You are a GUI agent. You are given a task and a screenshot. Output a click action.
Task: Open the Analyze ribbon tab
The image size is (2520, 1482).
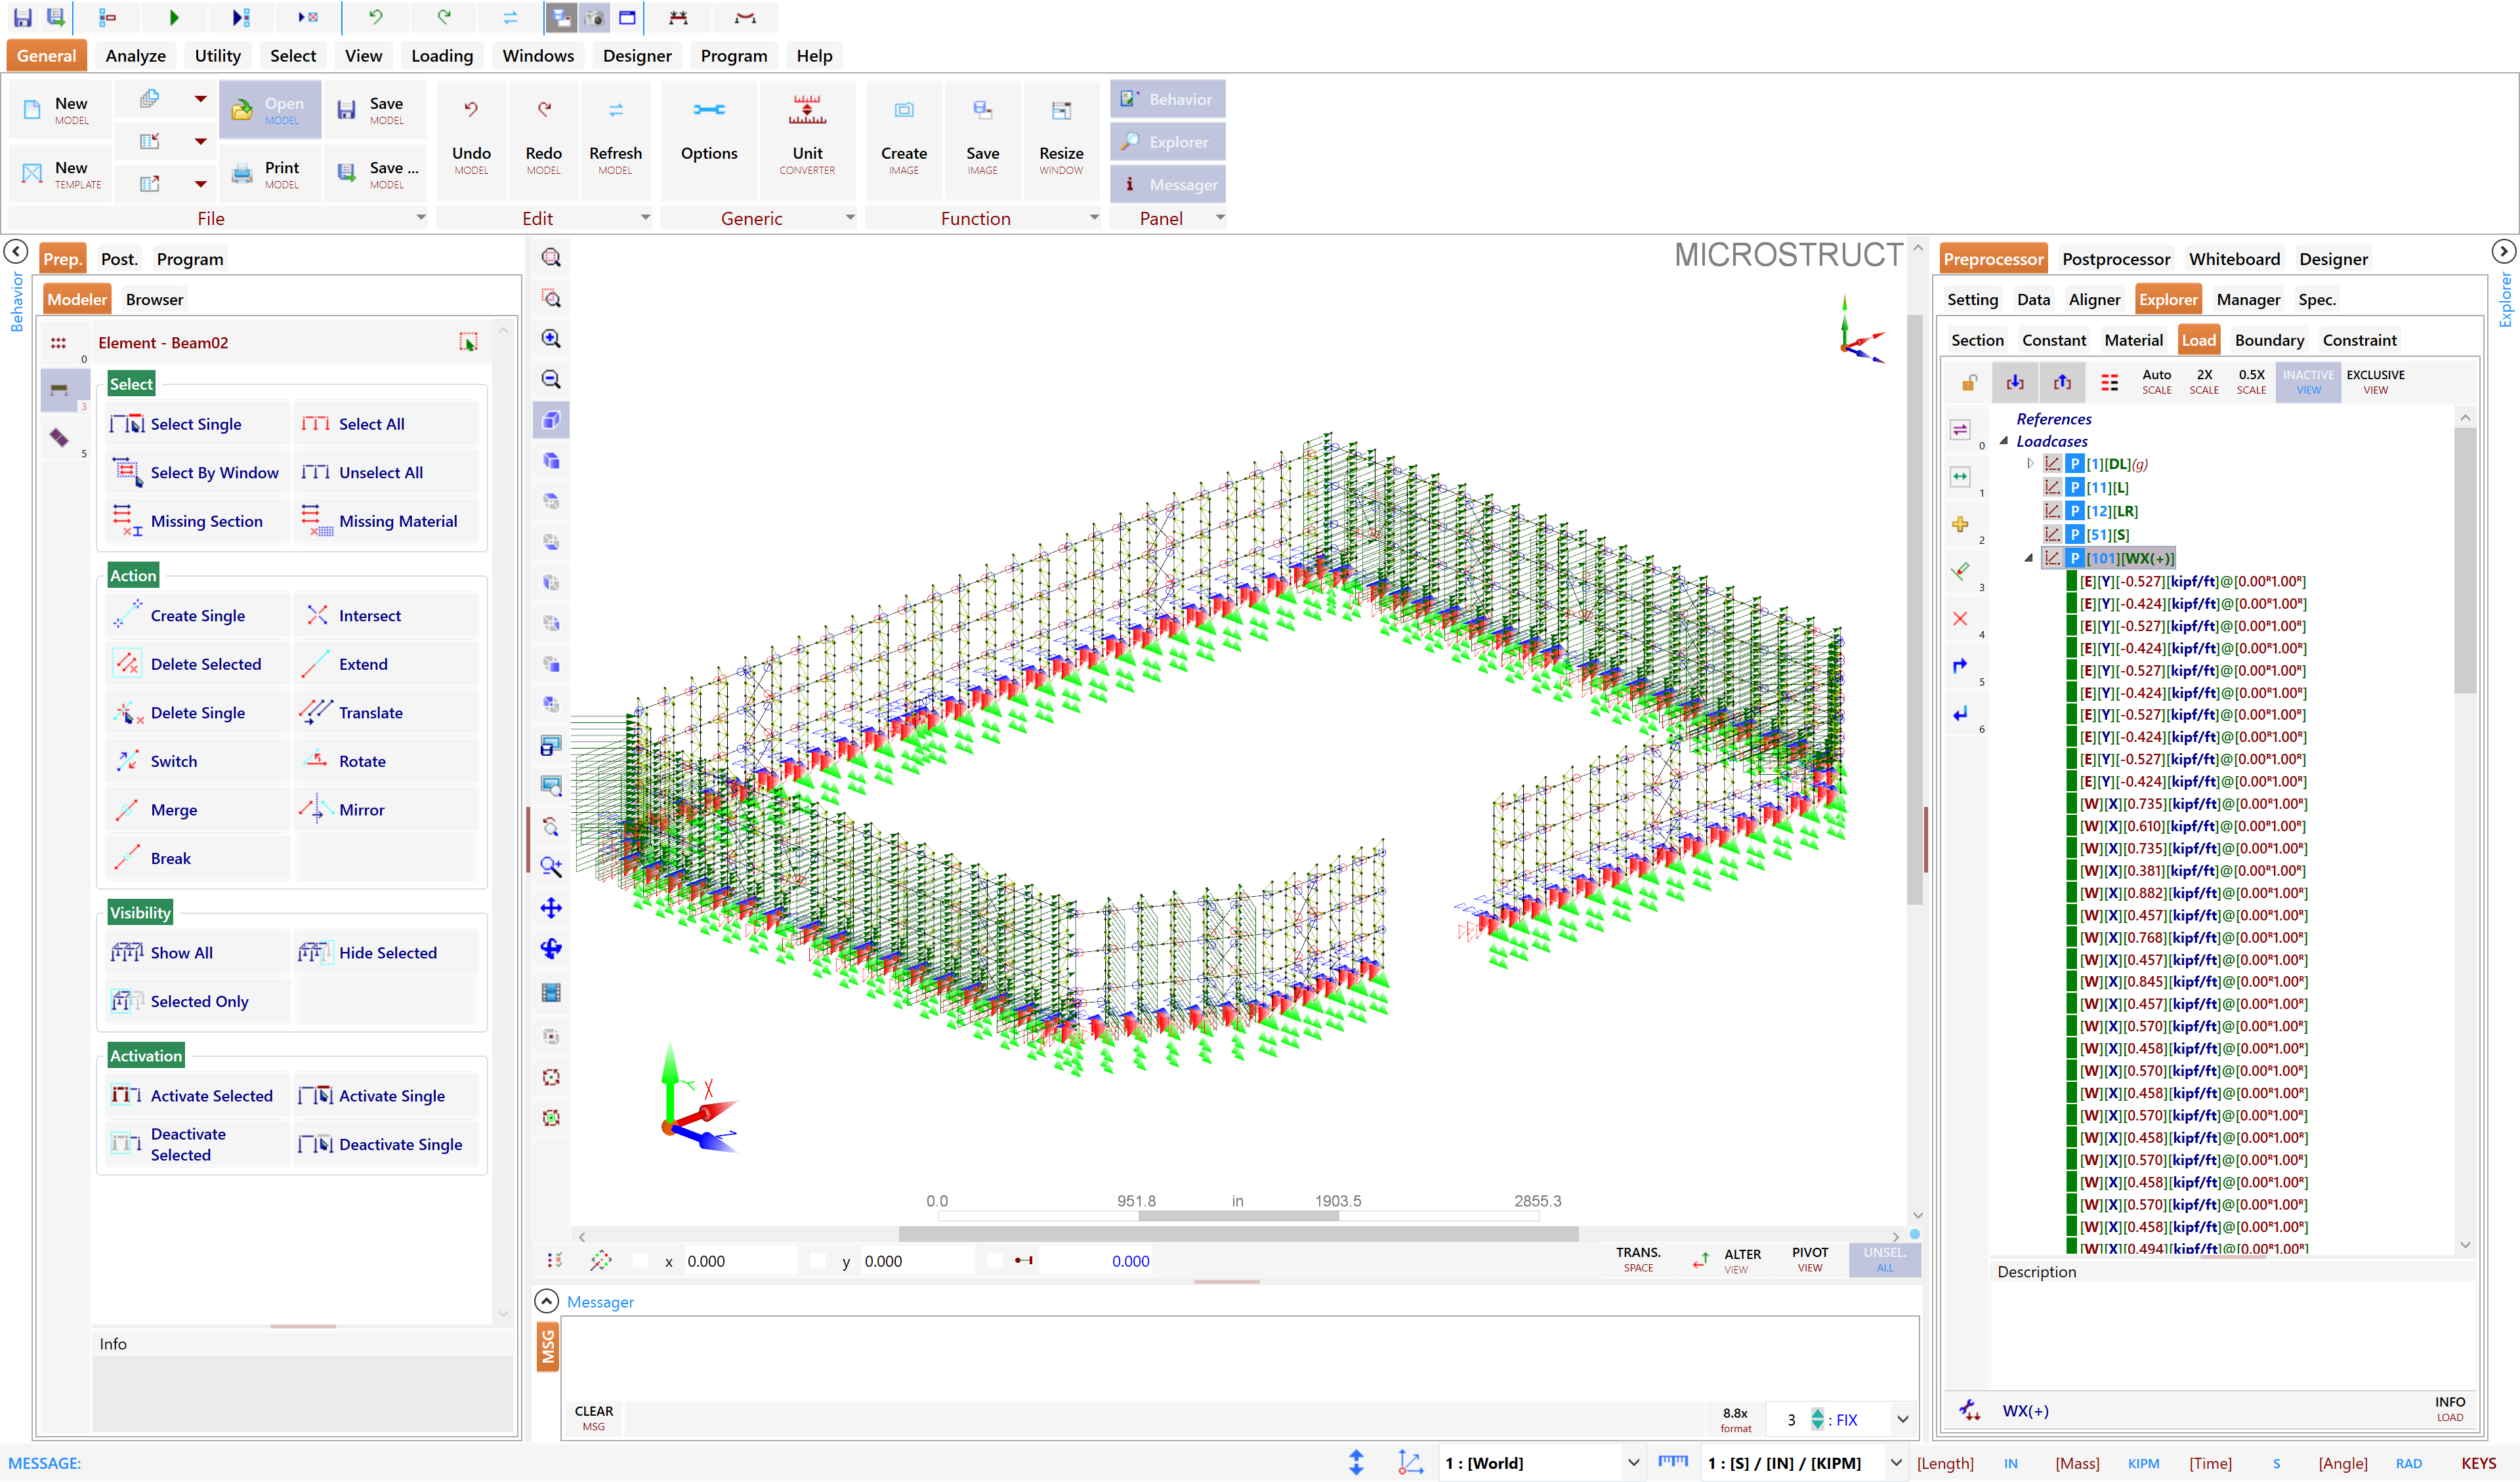coord(135,56)
